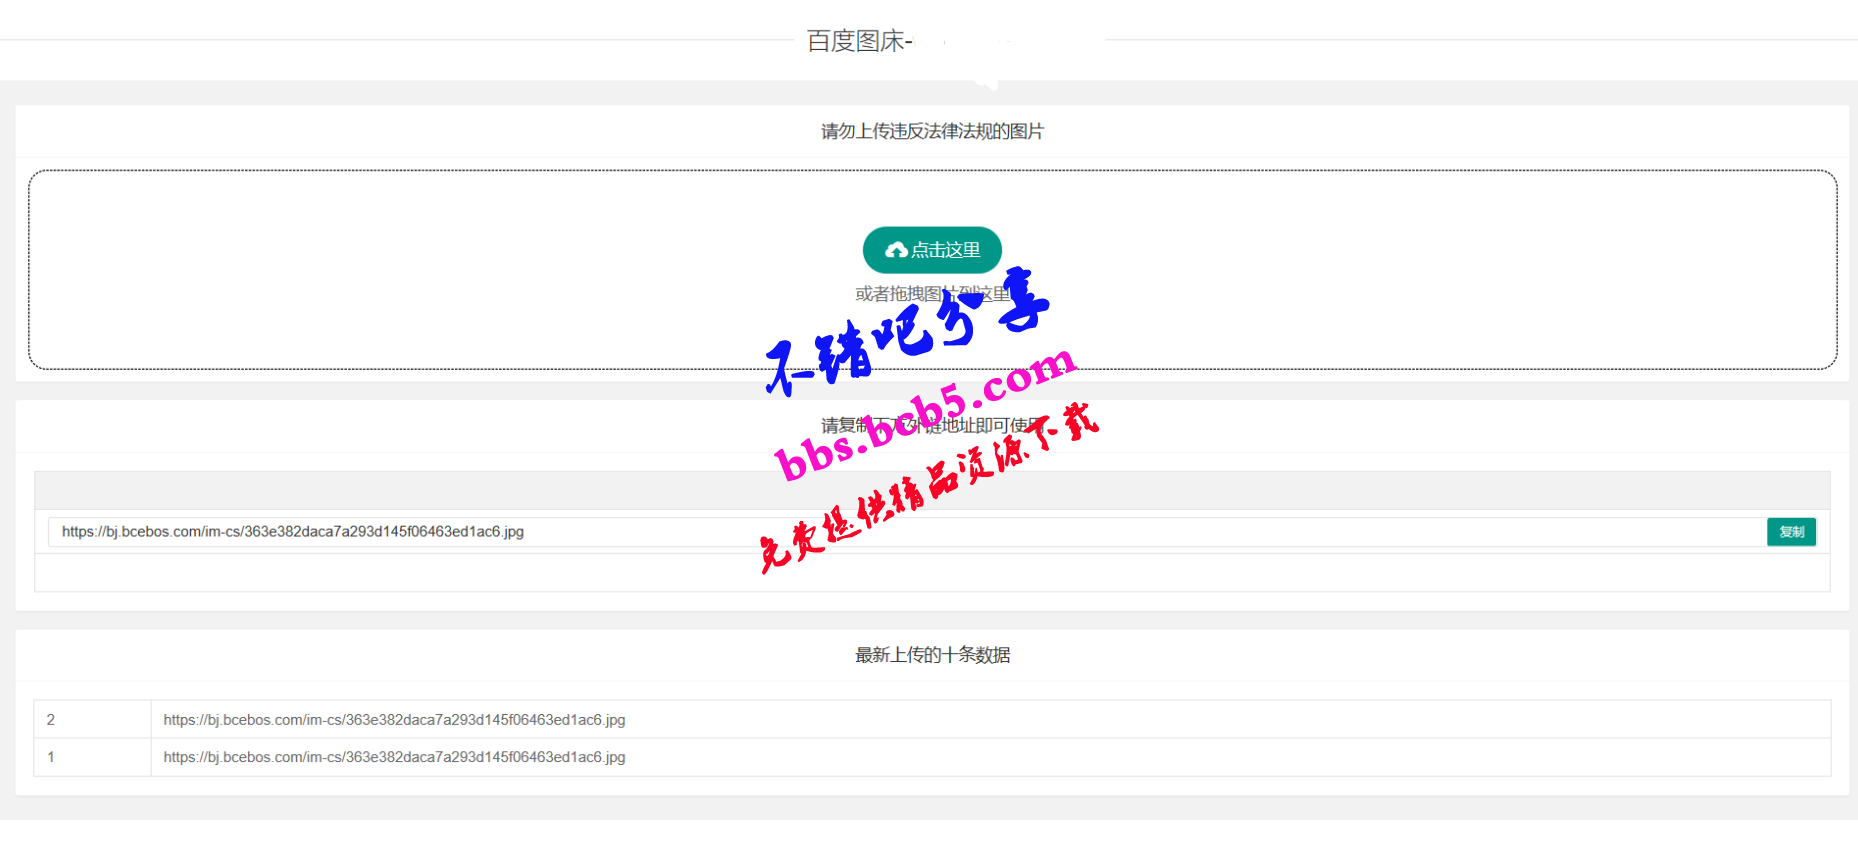Click the 复制 copy button
1858x846 pixels.
point(1791,532)
